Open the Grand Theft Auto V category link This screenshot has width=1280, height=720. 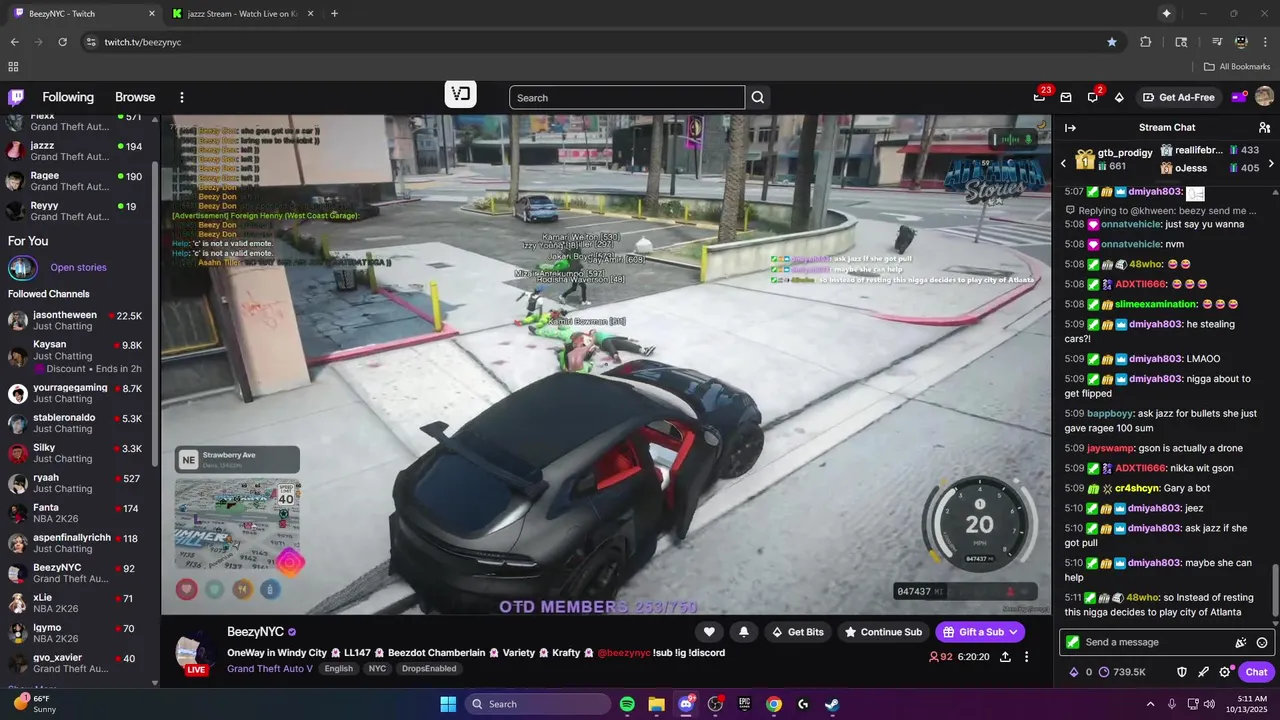tap(270, 668)
